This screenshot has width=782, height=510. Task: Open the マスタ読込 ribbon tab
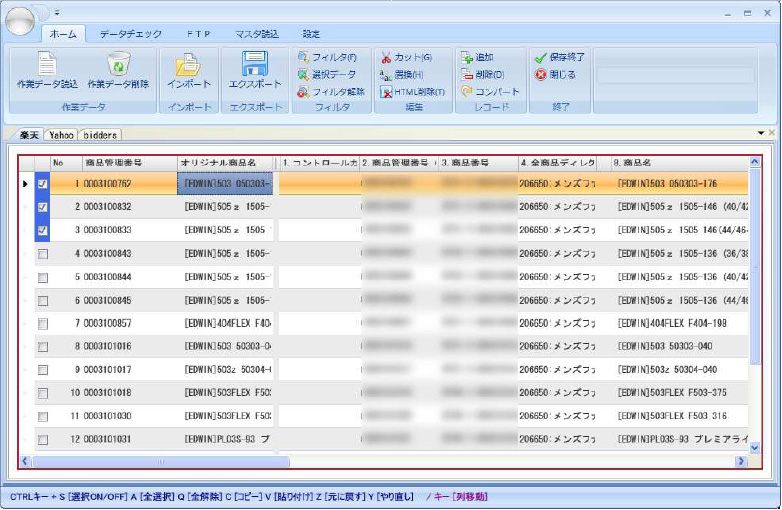pyautogui.click(x=257, y=34)
